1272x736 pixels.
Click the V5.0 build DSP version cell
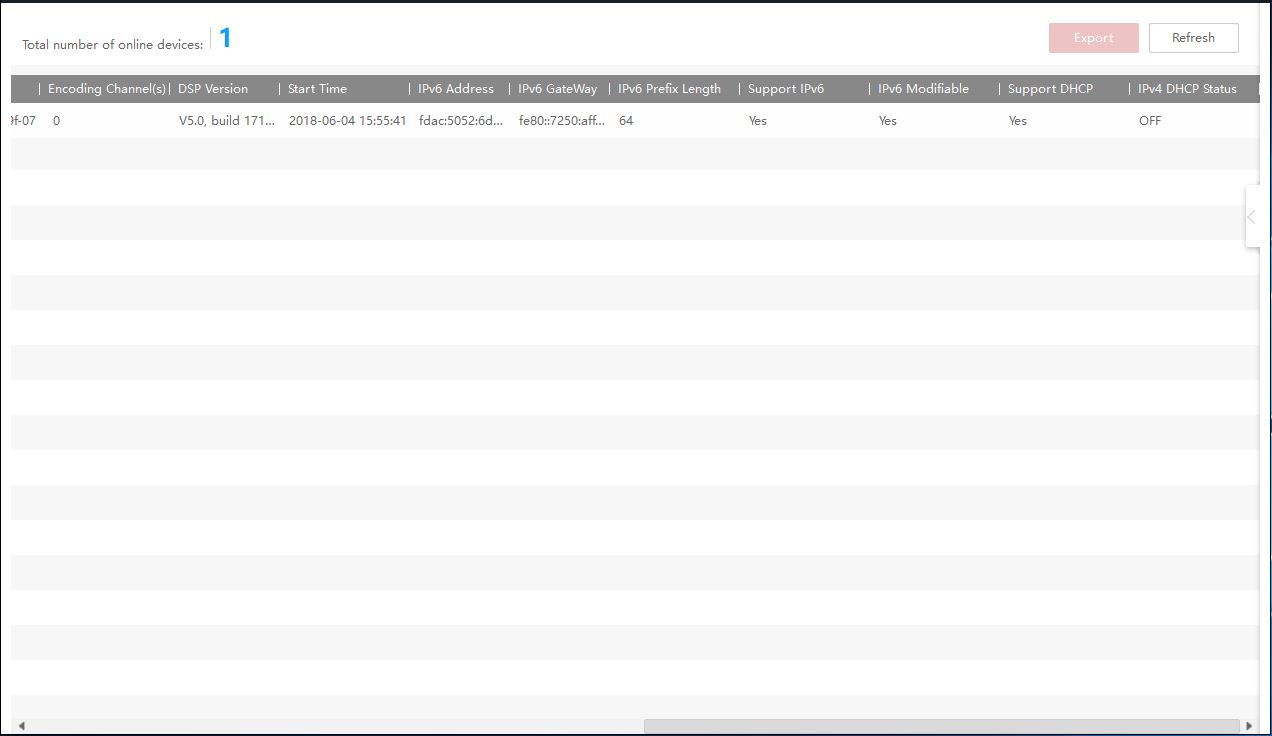coord(227,121)
